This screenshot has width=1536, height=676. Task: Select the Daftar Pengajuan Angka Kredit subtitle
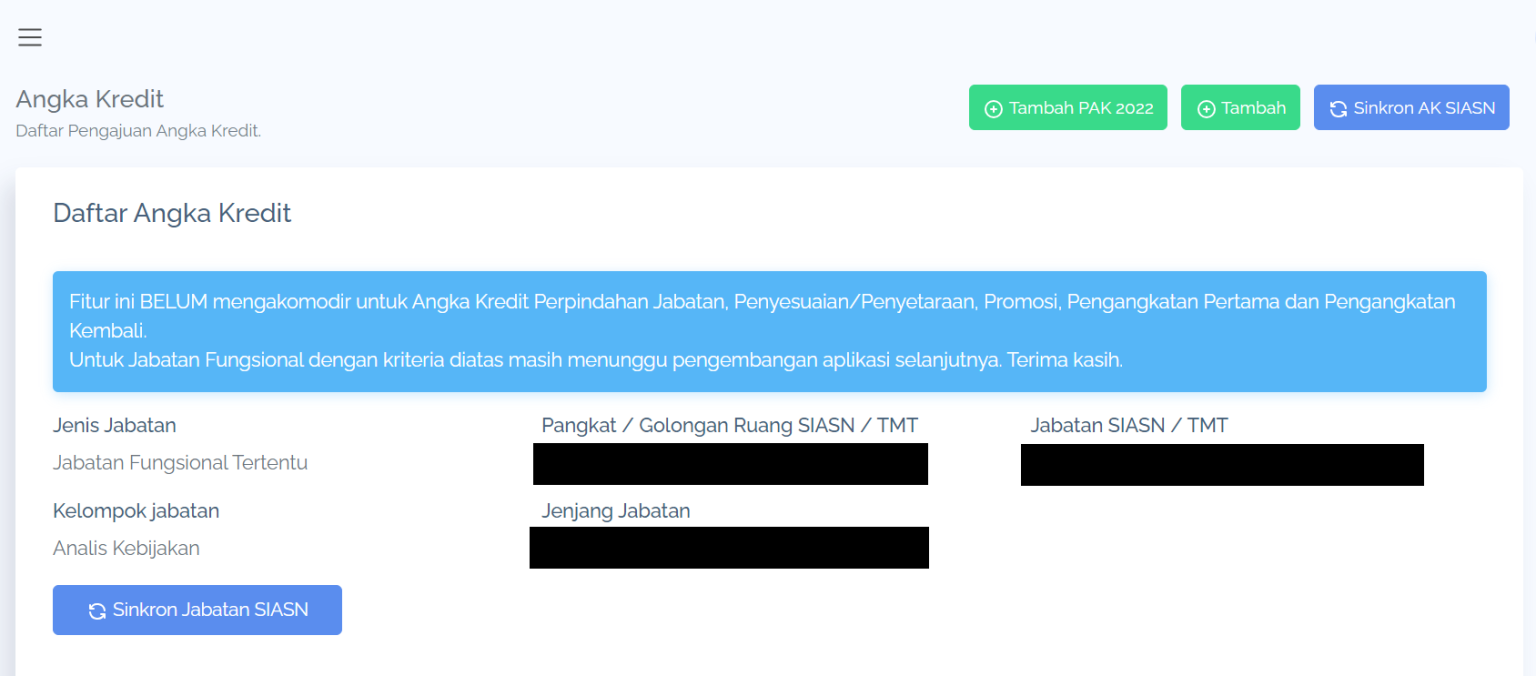click(138, 131)
